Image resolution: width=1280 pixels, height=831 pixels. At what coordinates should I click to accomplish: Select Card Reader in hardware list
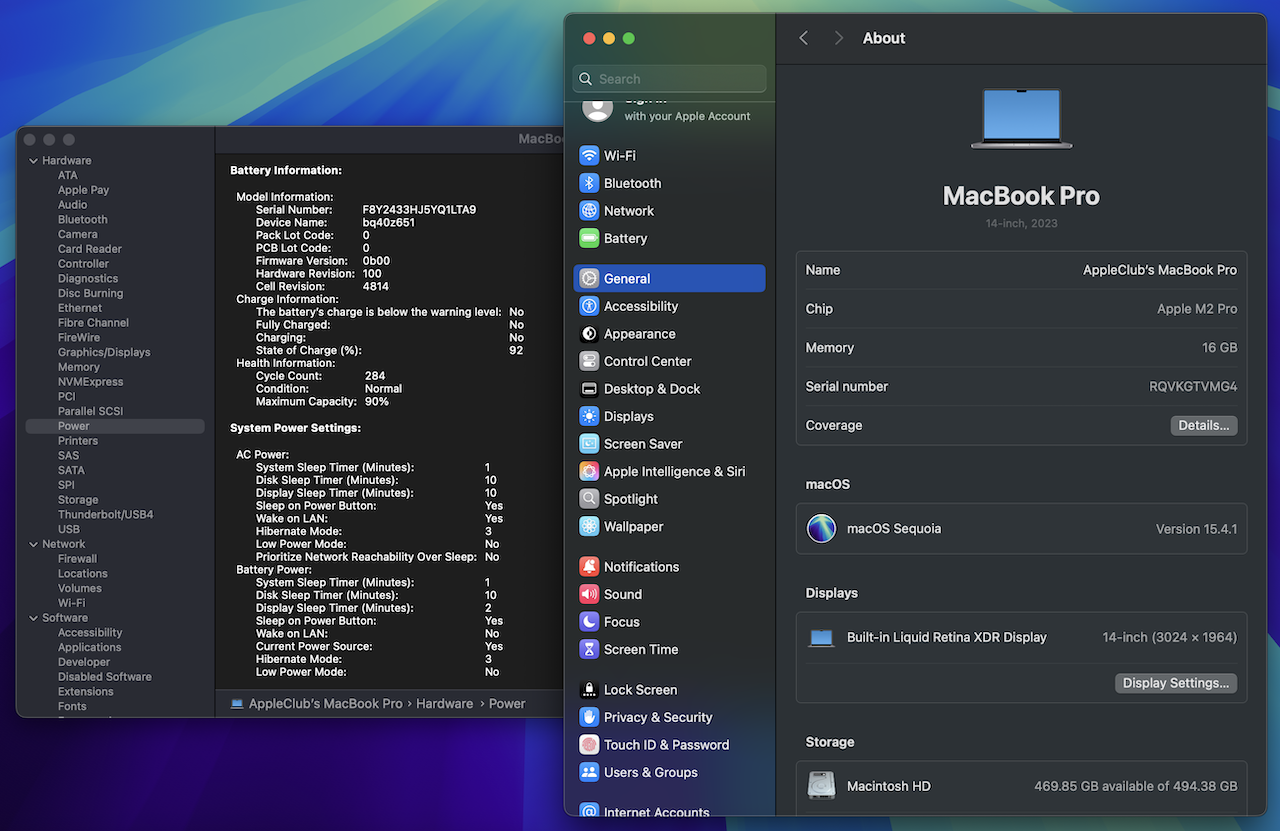click(90, 249)
